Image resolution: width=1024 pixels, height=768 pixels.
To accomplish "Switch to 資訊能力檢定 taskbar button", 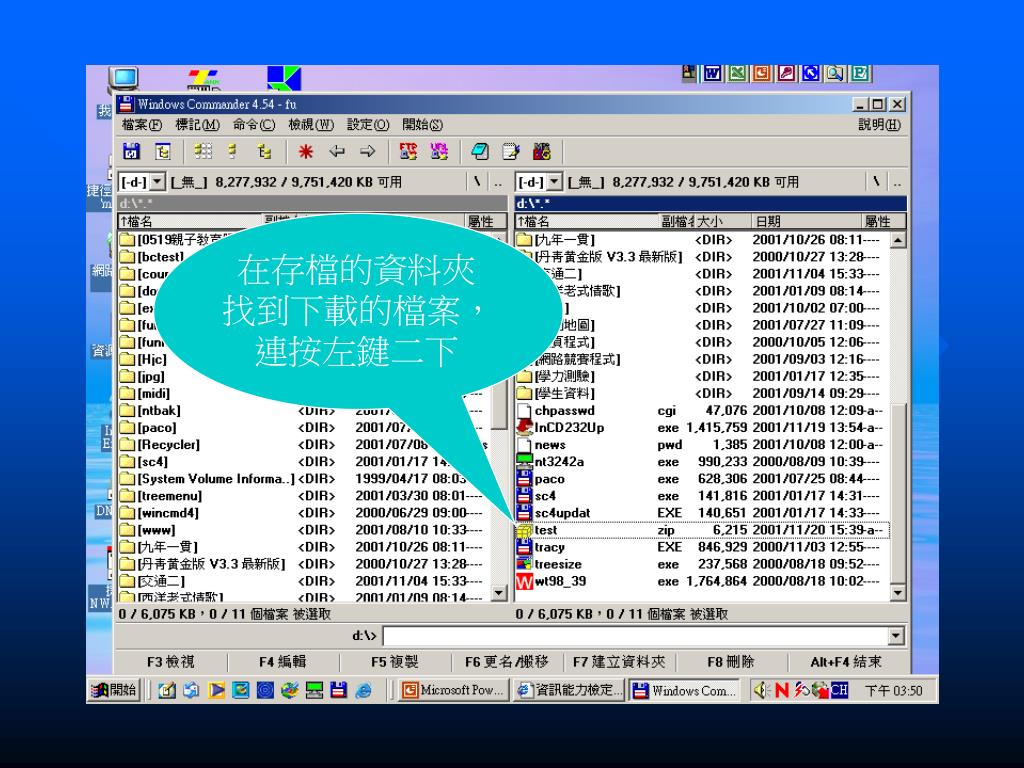I will click(x=569, y=690).
